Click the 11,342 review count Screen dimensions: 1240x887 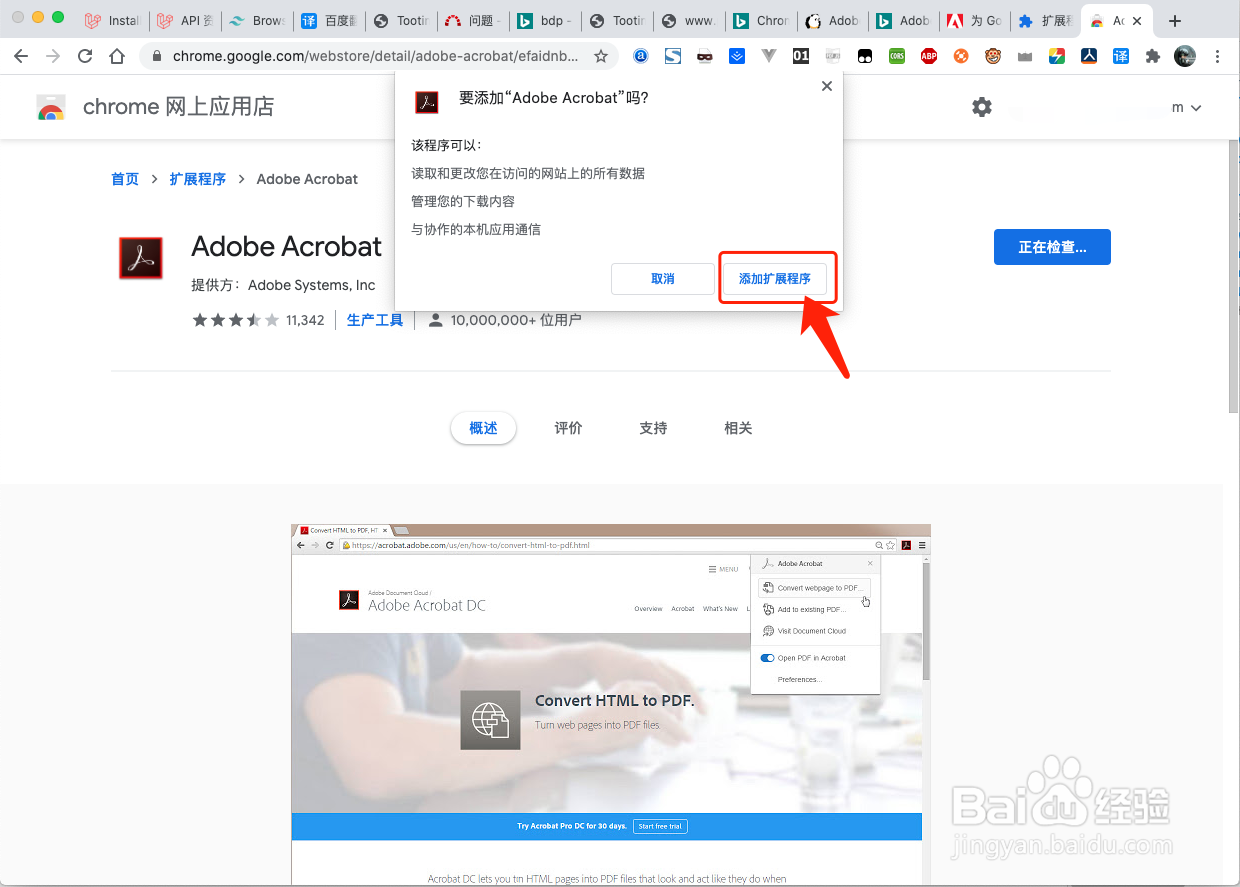click(305, 320)
